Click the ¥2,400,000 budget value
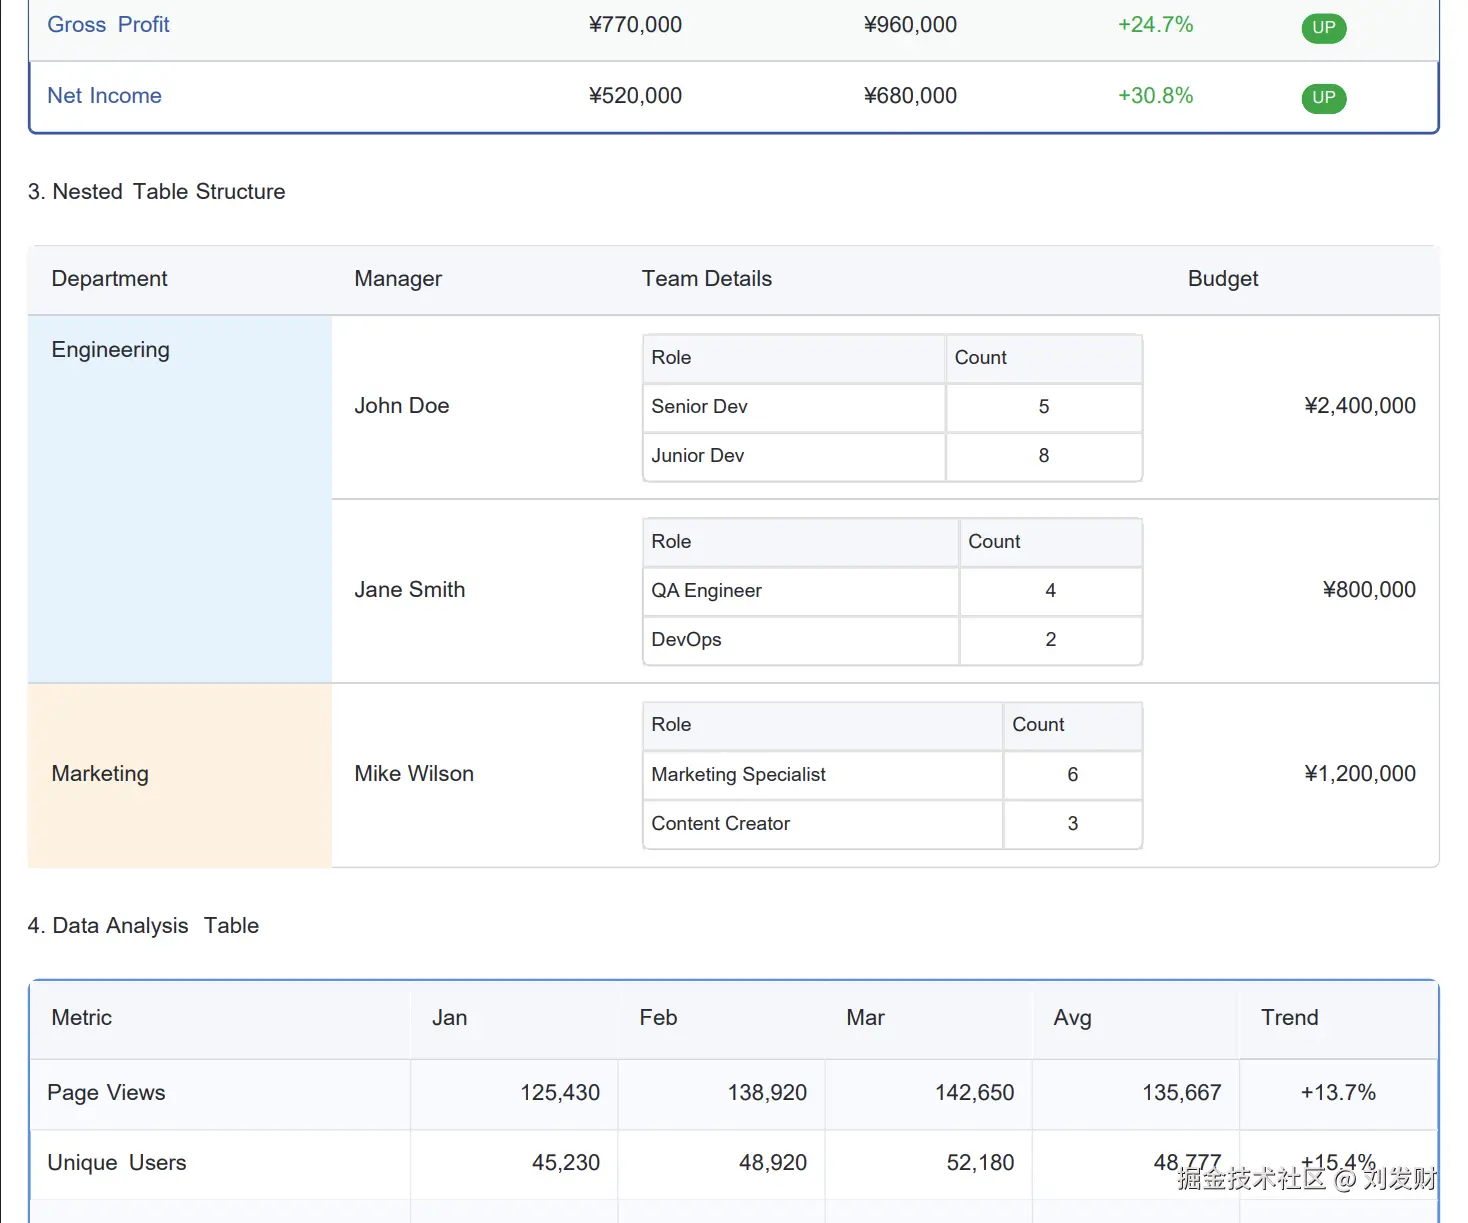Screen dimensions: 1468x1223 click(x=1359, y=406)
